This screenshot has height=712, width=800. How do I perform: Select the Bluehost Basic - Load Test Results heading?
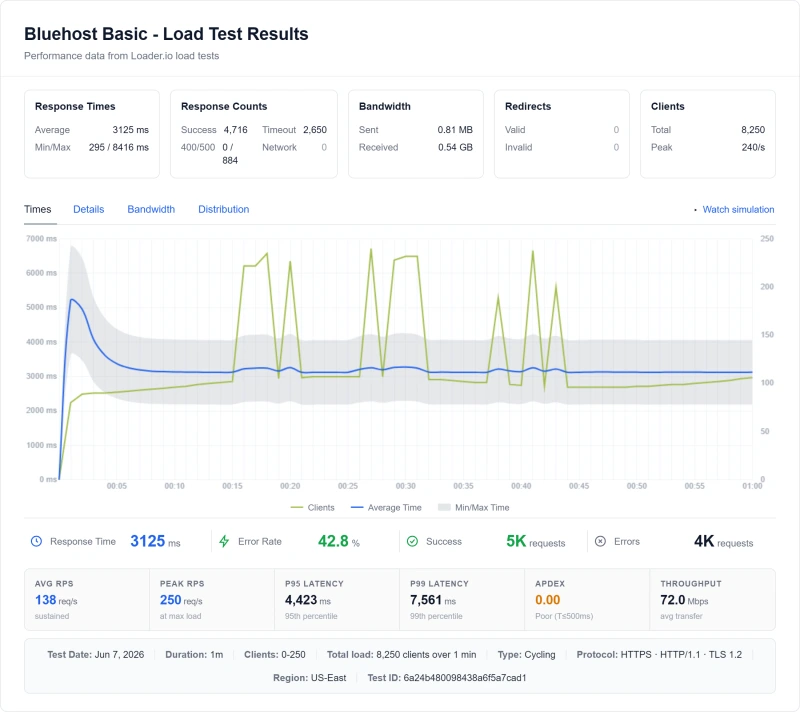coord(166,34)
